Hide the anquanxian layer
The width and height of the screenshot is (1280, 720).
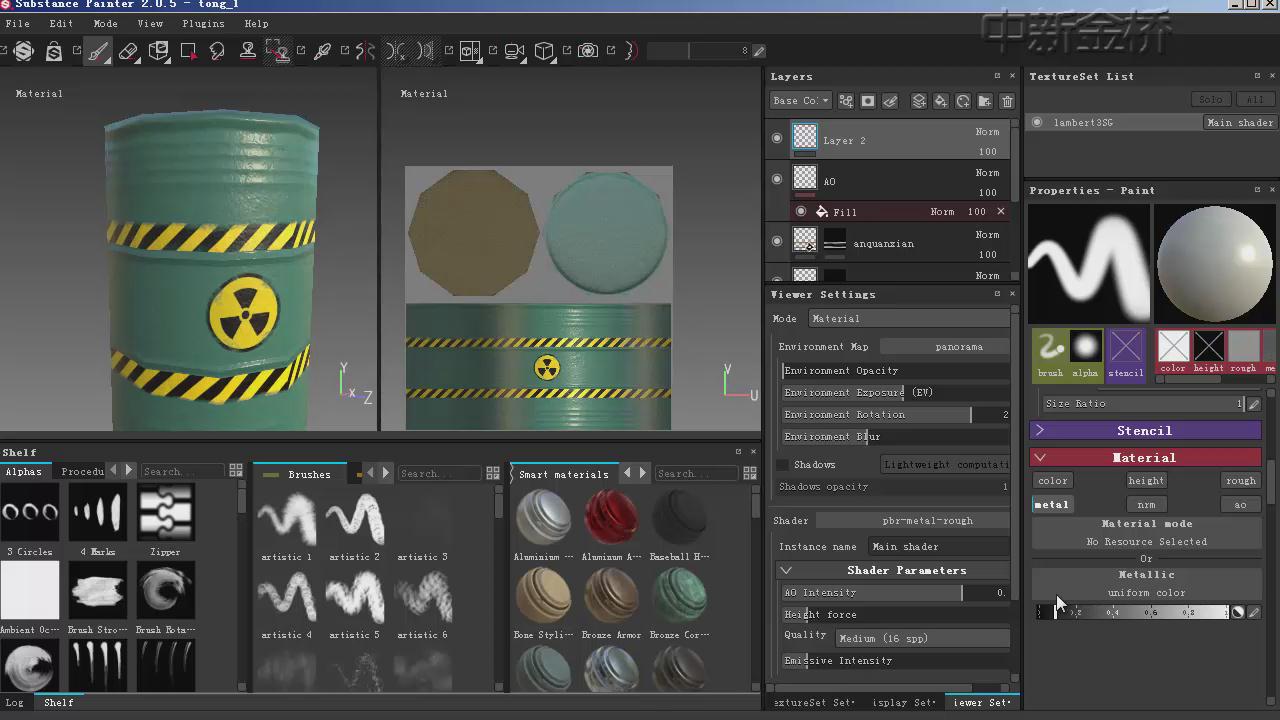click(x=777, y=241)
